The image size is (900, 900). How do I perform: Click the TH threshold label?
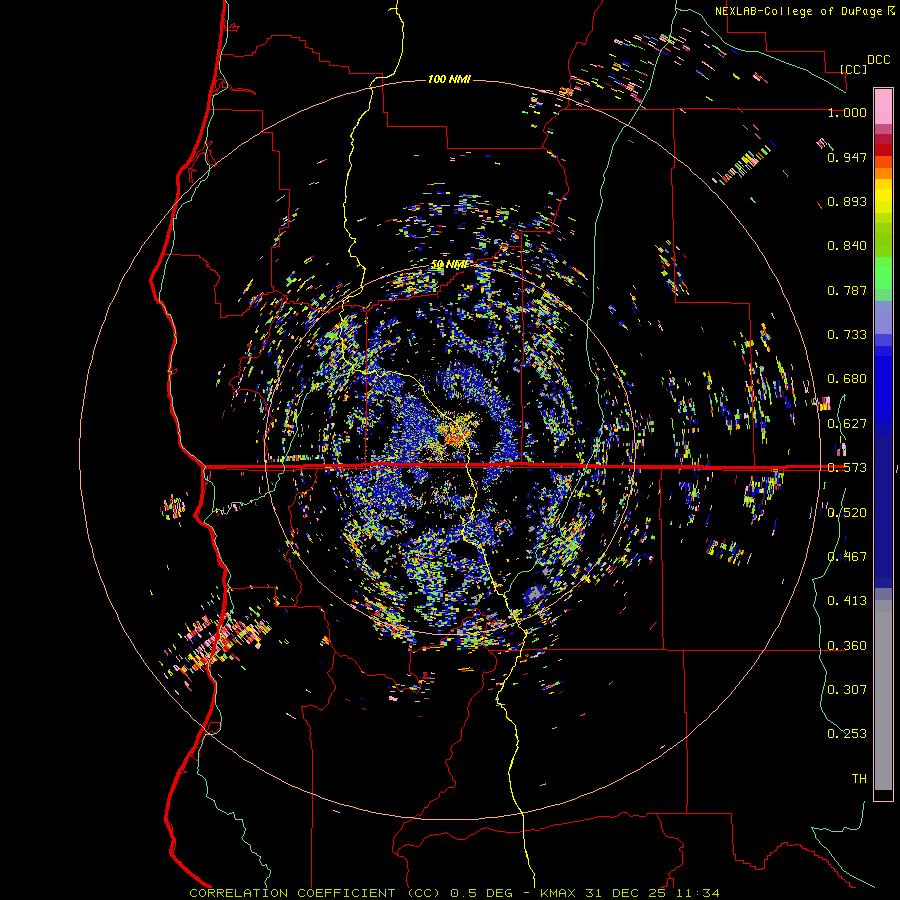coord(859,778)
